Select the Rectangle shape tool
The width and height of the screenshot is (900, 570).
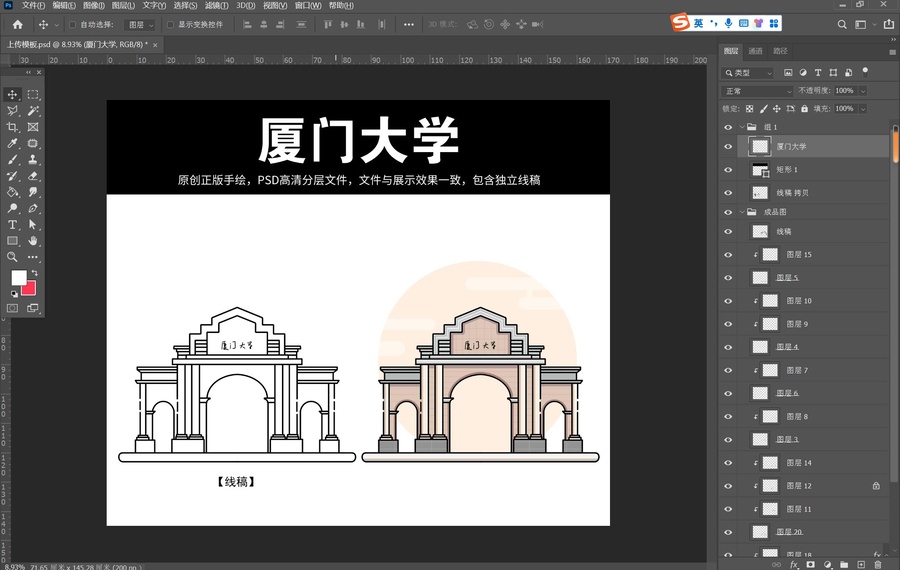point(12,241)
